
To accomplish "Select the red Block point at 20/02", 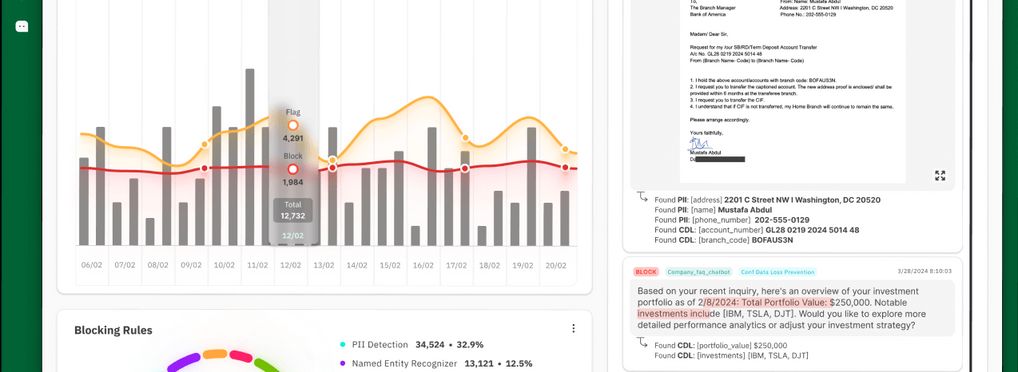I will (565, 167).
